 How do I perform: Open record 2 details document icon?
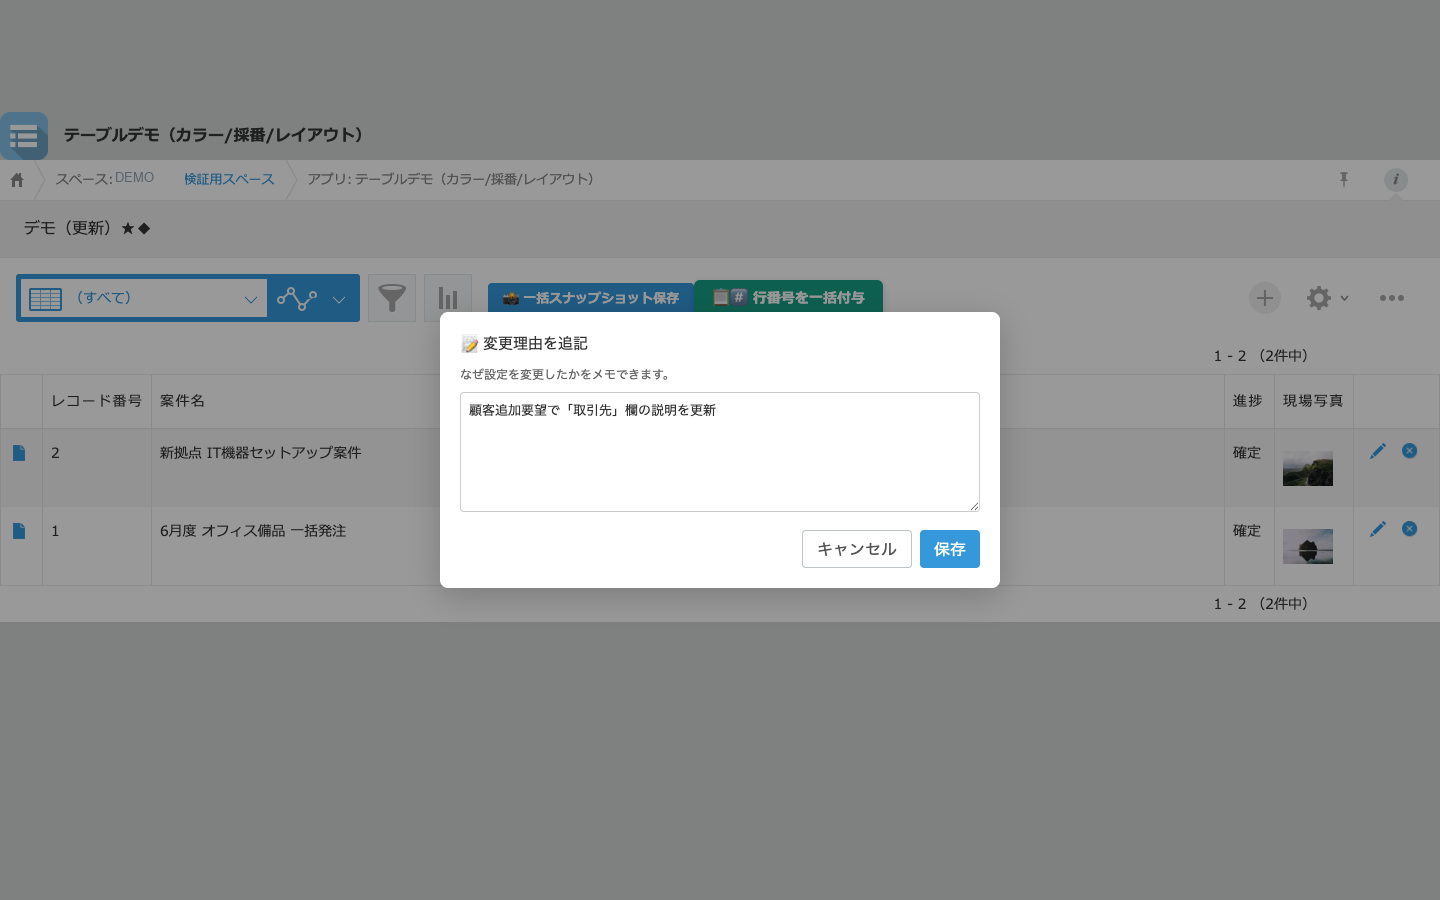click(19, 453)
